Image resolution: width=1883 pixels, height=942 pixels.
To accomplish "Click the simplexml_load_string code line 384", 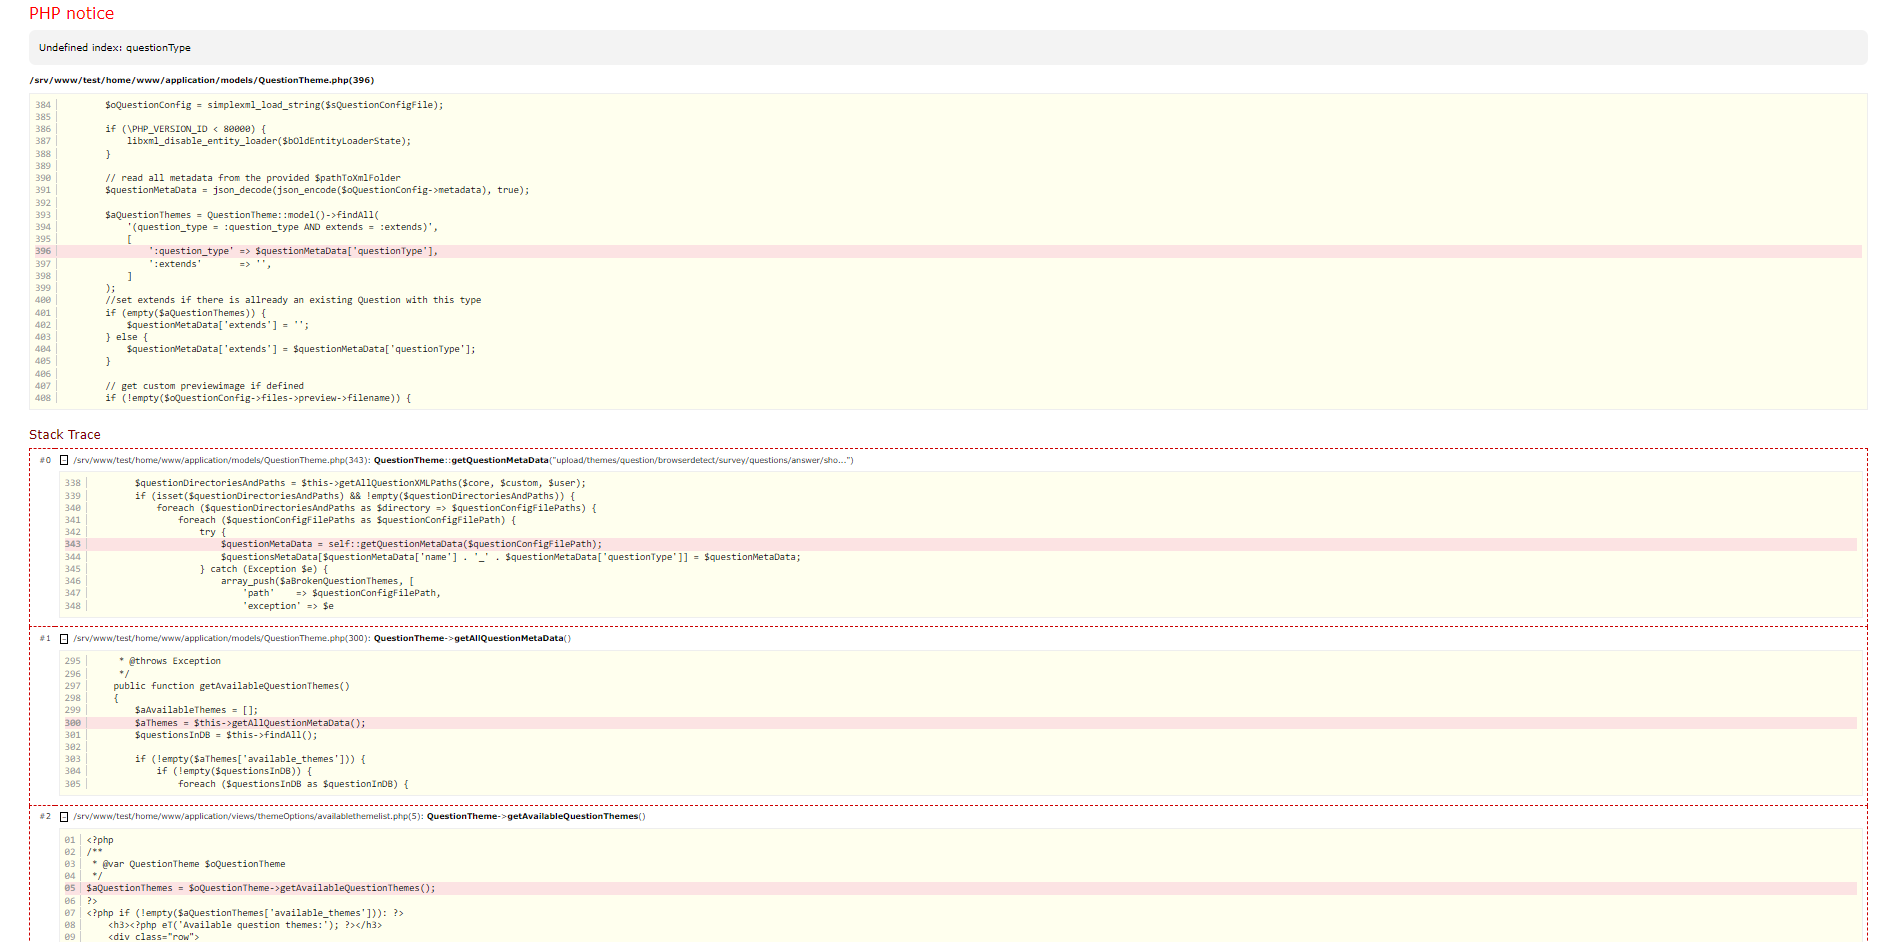I will 274,105.
